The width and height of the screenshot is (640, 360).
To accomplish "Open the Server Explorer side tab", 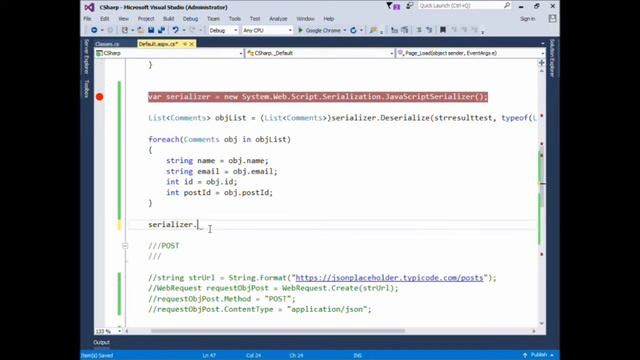I will point(87,57).
